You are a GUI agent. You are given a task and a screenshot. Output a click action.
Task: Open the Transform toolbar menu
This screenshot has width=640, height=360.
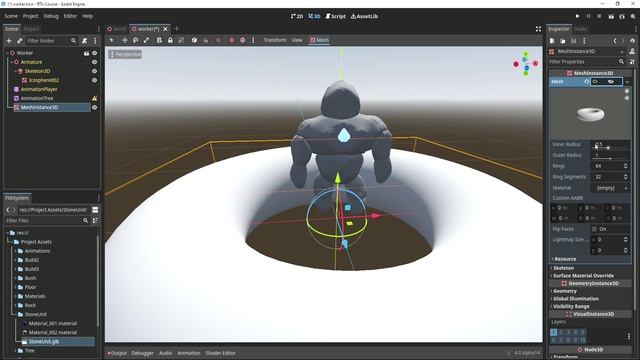click(x=275, y=40)
